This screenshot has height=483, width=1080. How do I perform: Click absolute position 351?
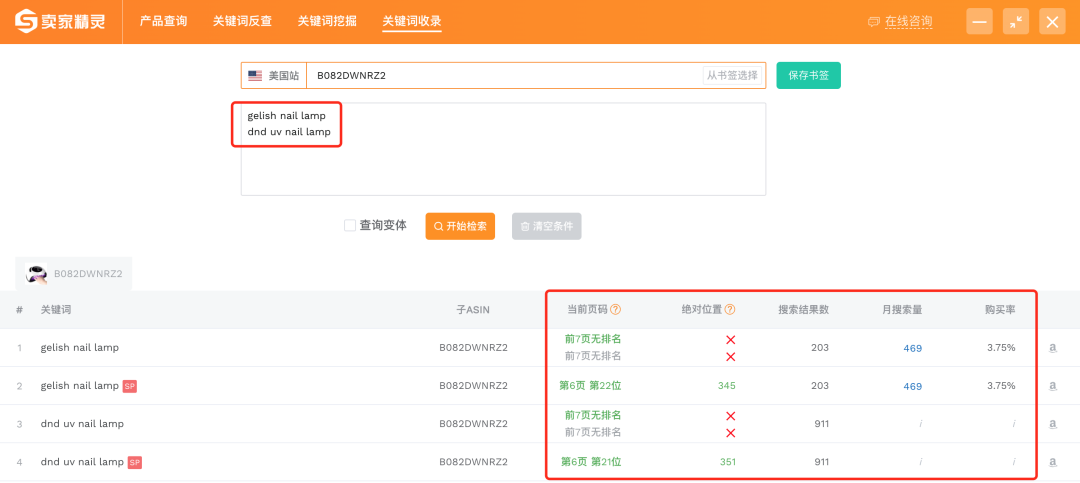[727, 462]
